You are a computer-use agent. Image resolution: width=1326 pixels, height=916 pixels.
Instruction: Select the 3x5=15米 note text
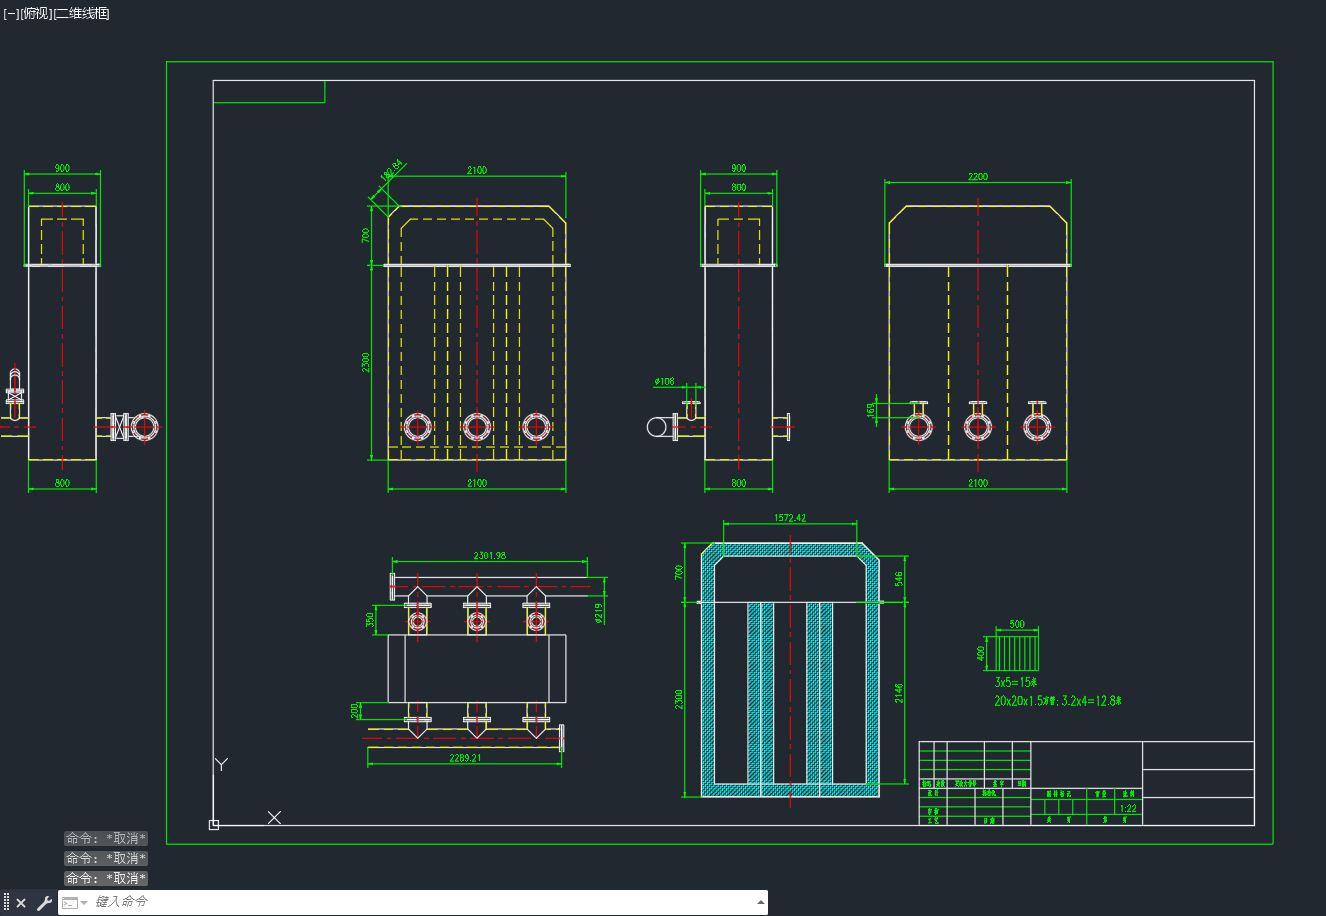pos(1016,682)
